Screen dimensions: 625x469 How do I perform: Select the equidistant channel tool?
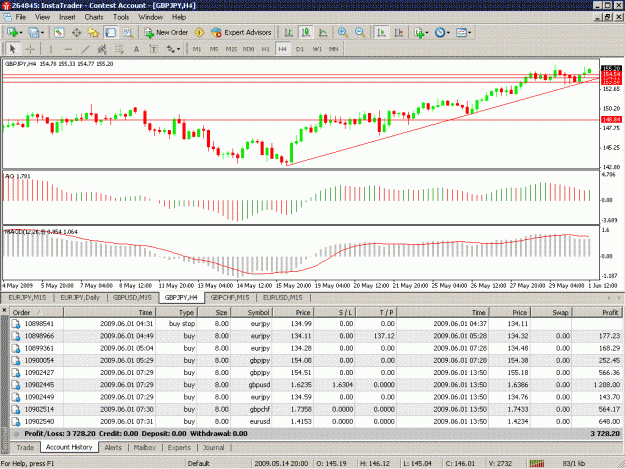coord(102,49)
